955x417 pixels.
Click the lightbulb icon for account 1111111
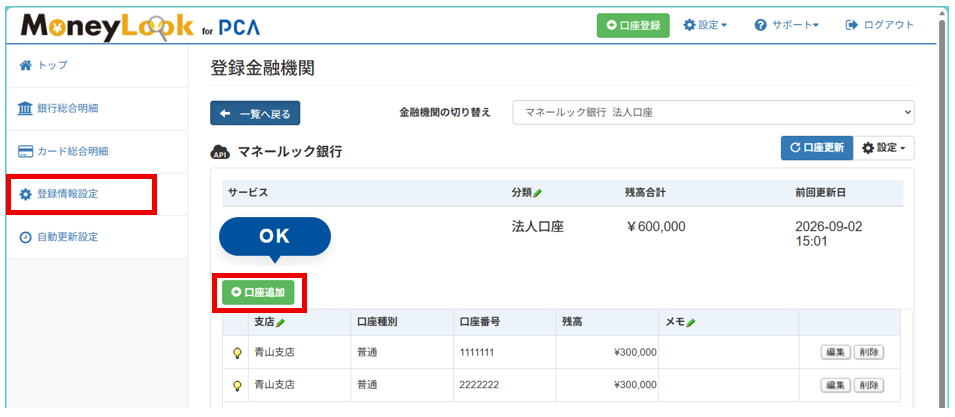click(237, 352)
